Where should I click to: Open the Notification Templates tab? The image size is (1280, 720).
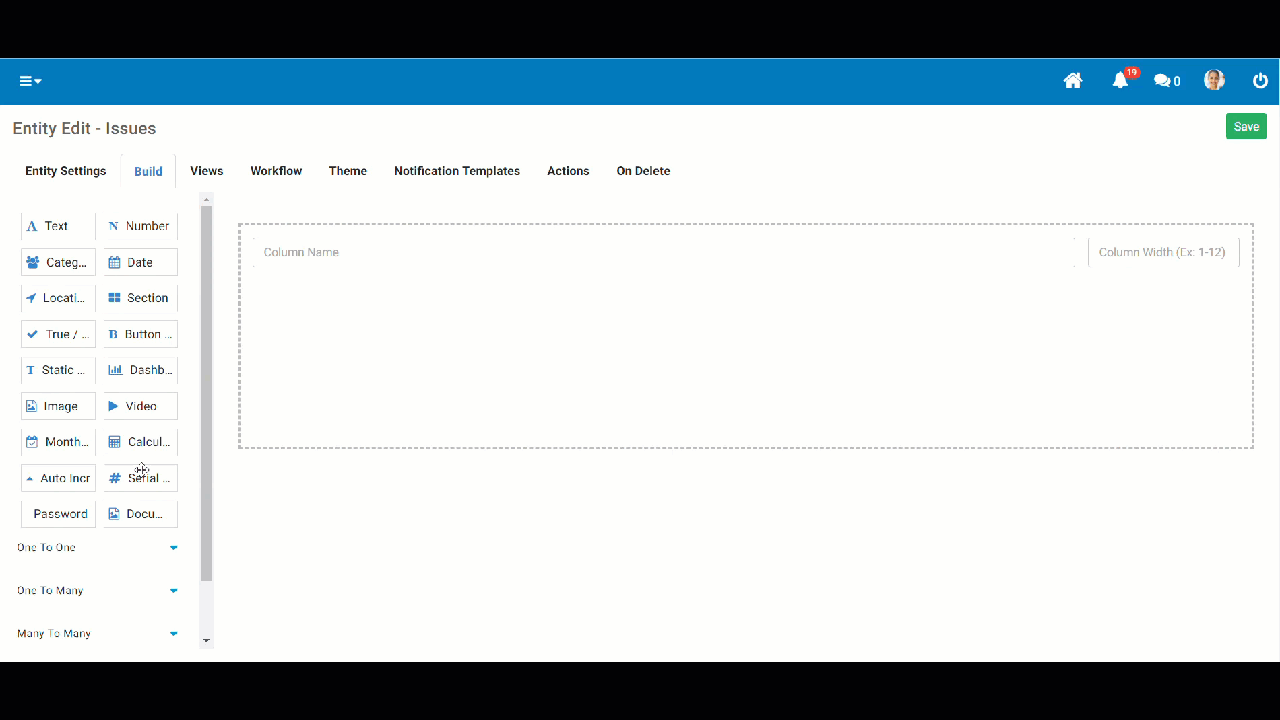tap(456, 171)
